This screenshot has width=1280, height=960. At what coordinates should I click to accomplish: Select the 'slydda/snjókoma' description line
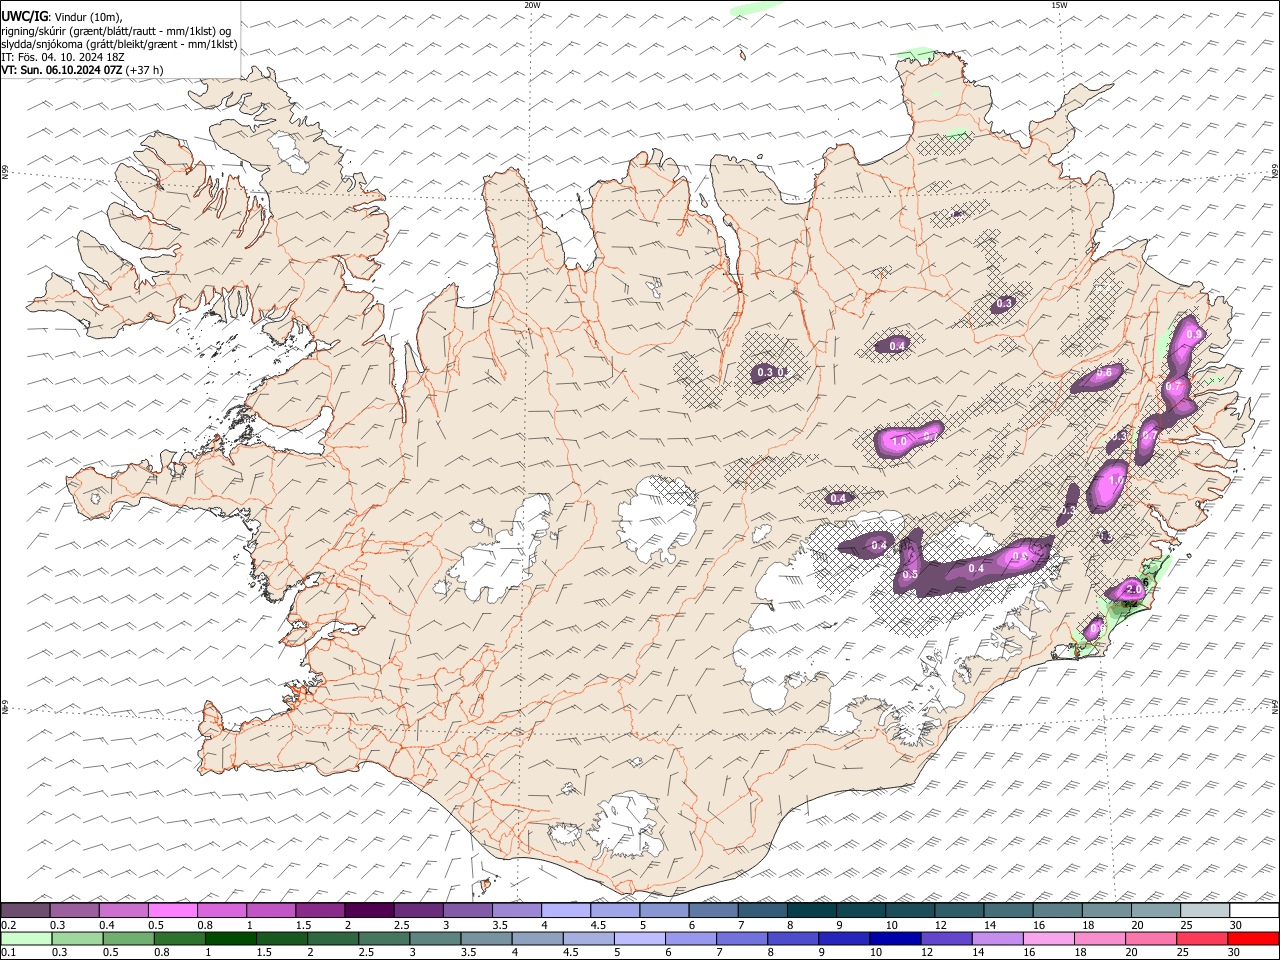[120, 44]
